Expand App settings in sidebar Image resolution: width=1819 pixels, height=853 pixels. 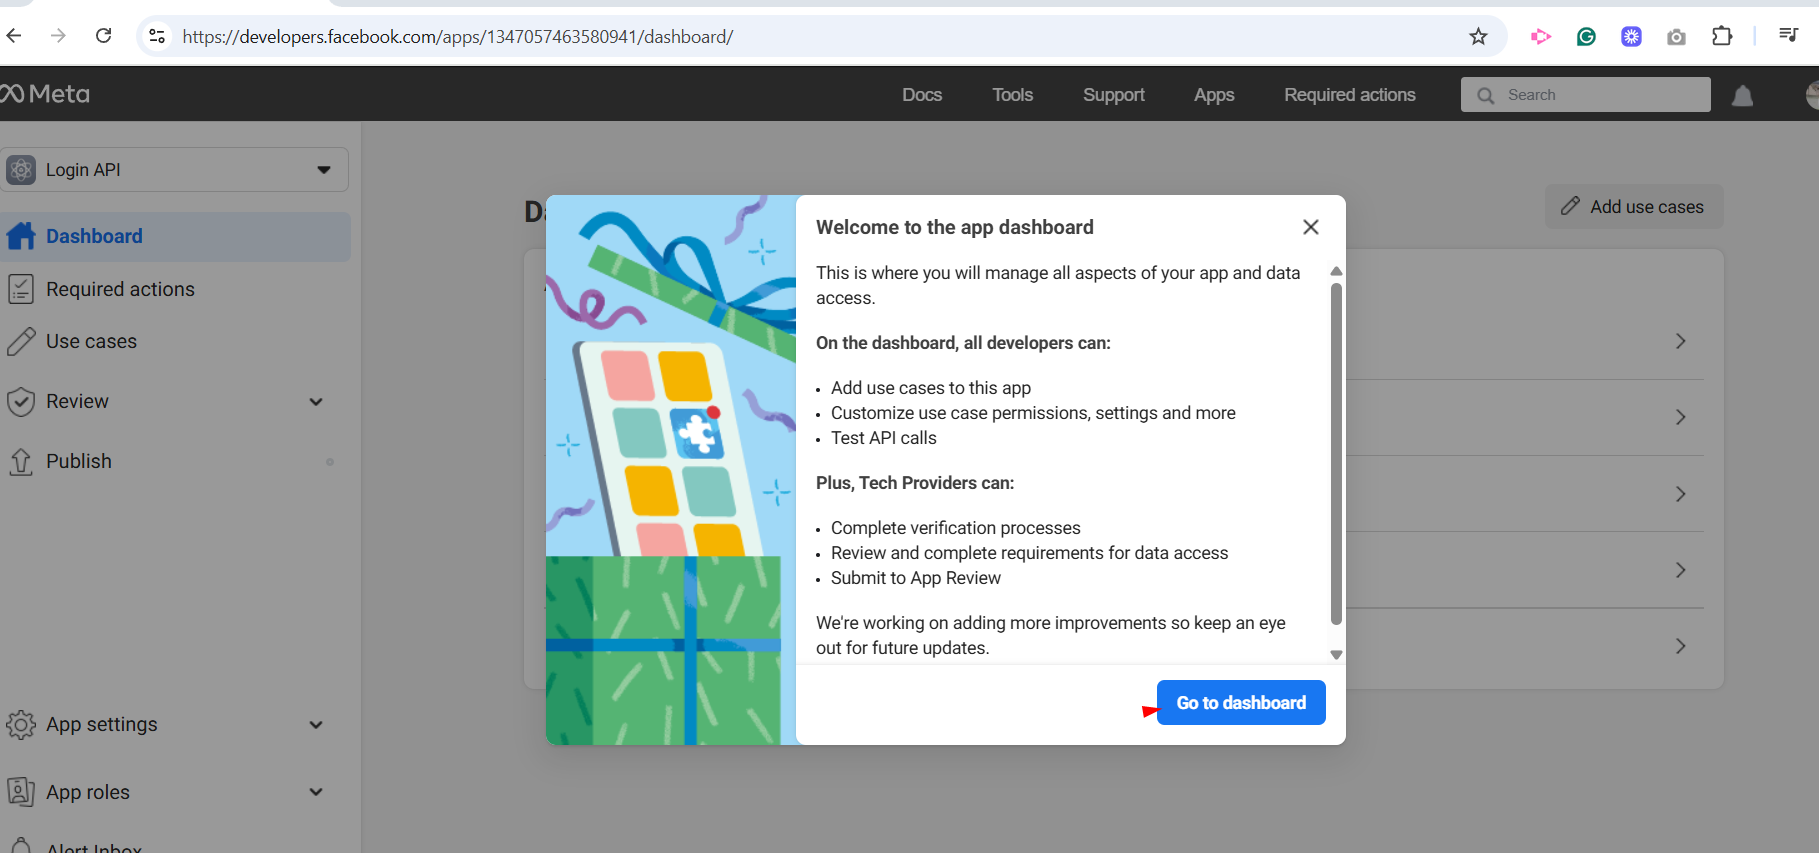pyautogui.click(x=316, y=725)
